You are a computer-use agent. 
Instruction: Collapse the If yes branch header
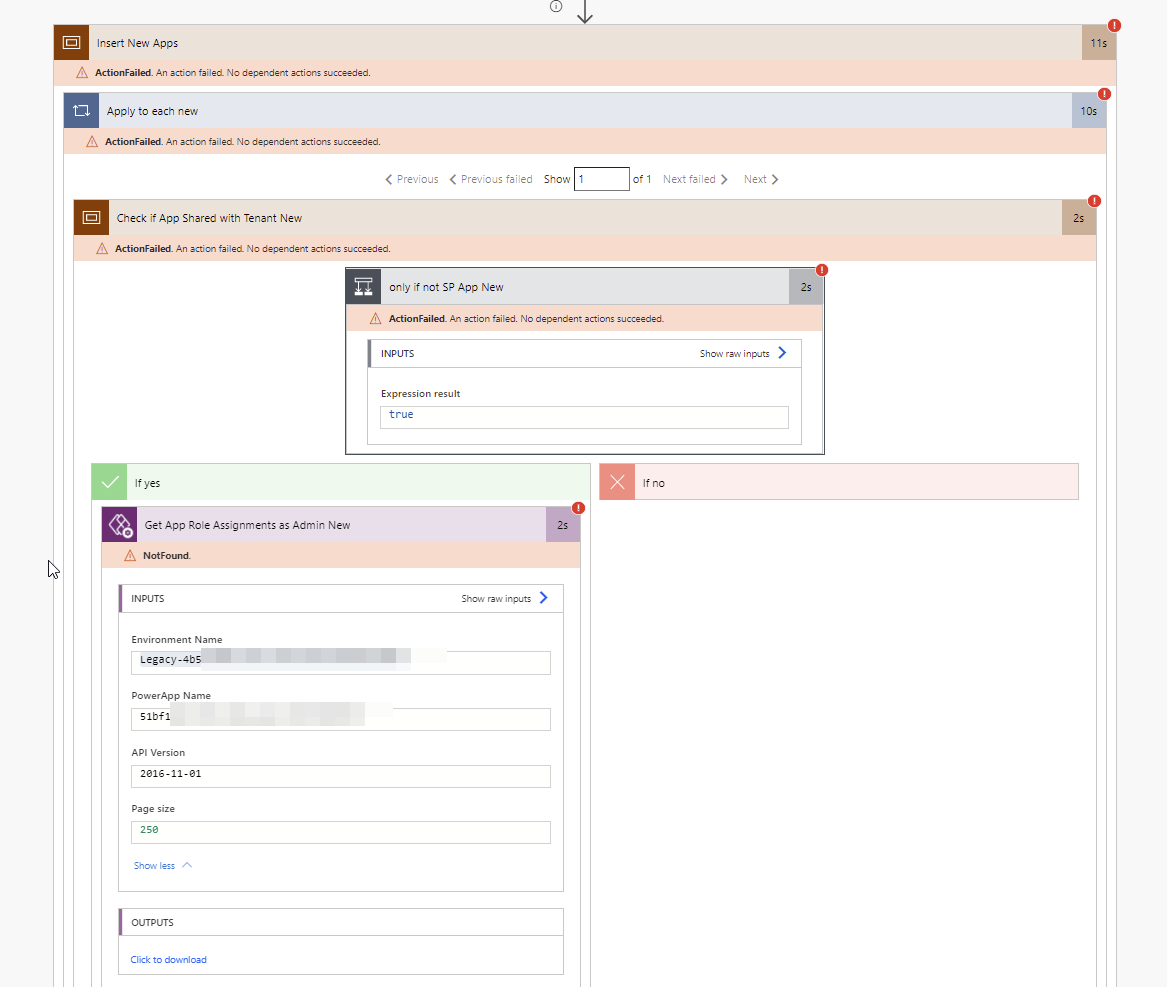click(x=341, y=482)
